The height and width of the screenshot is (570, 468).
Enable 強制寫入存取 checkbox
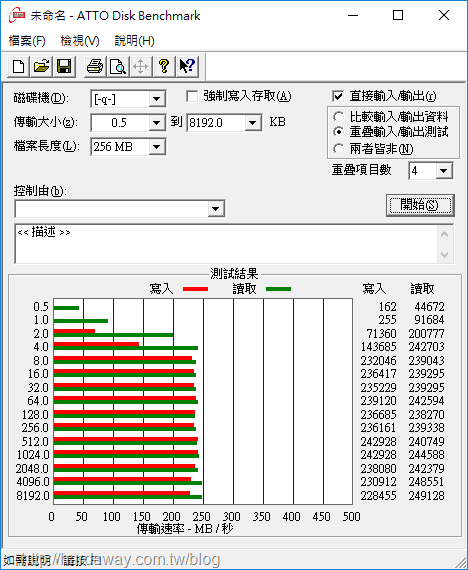[x=192, y=96]
